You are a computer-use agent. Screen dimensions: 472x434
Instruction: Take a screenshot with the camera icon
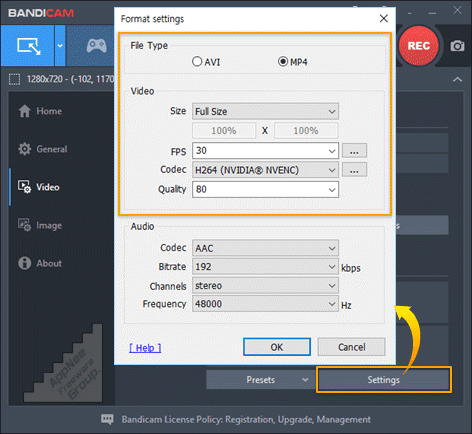tap(457, 46)
